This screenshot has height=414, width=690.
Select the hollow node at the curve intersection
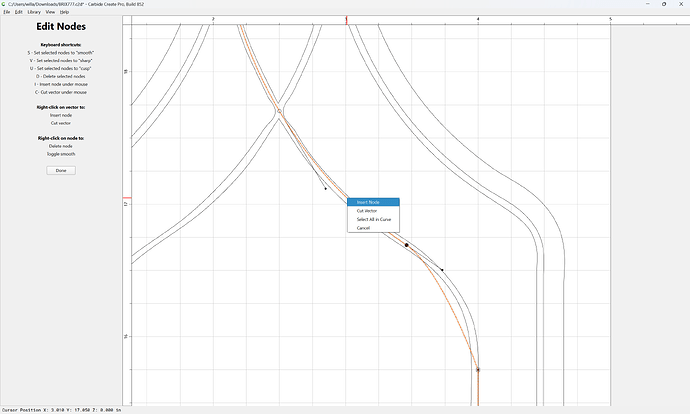(279, 111)
